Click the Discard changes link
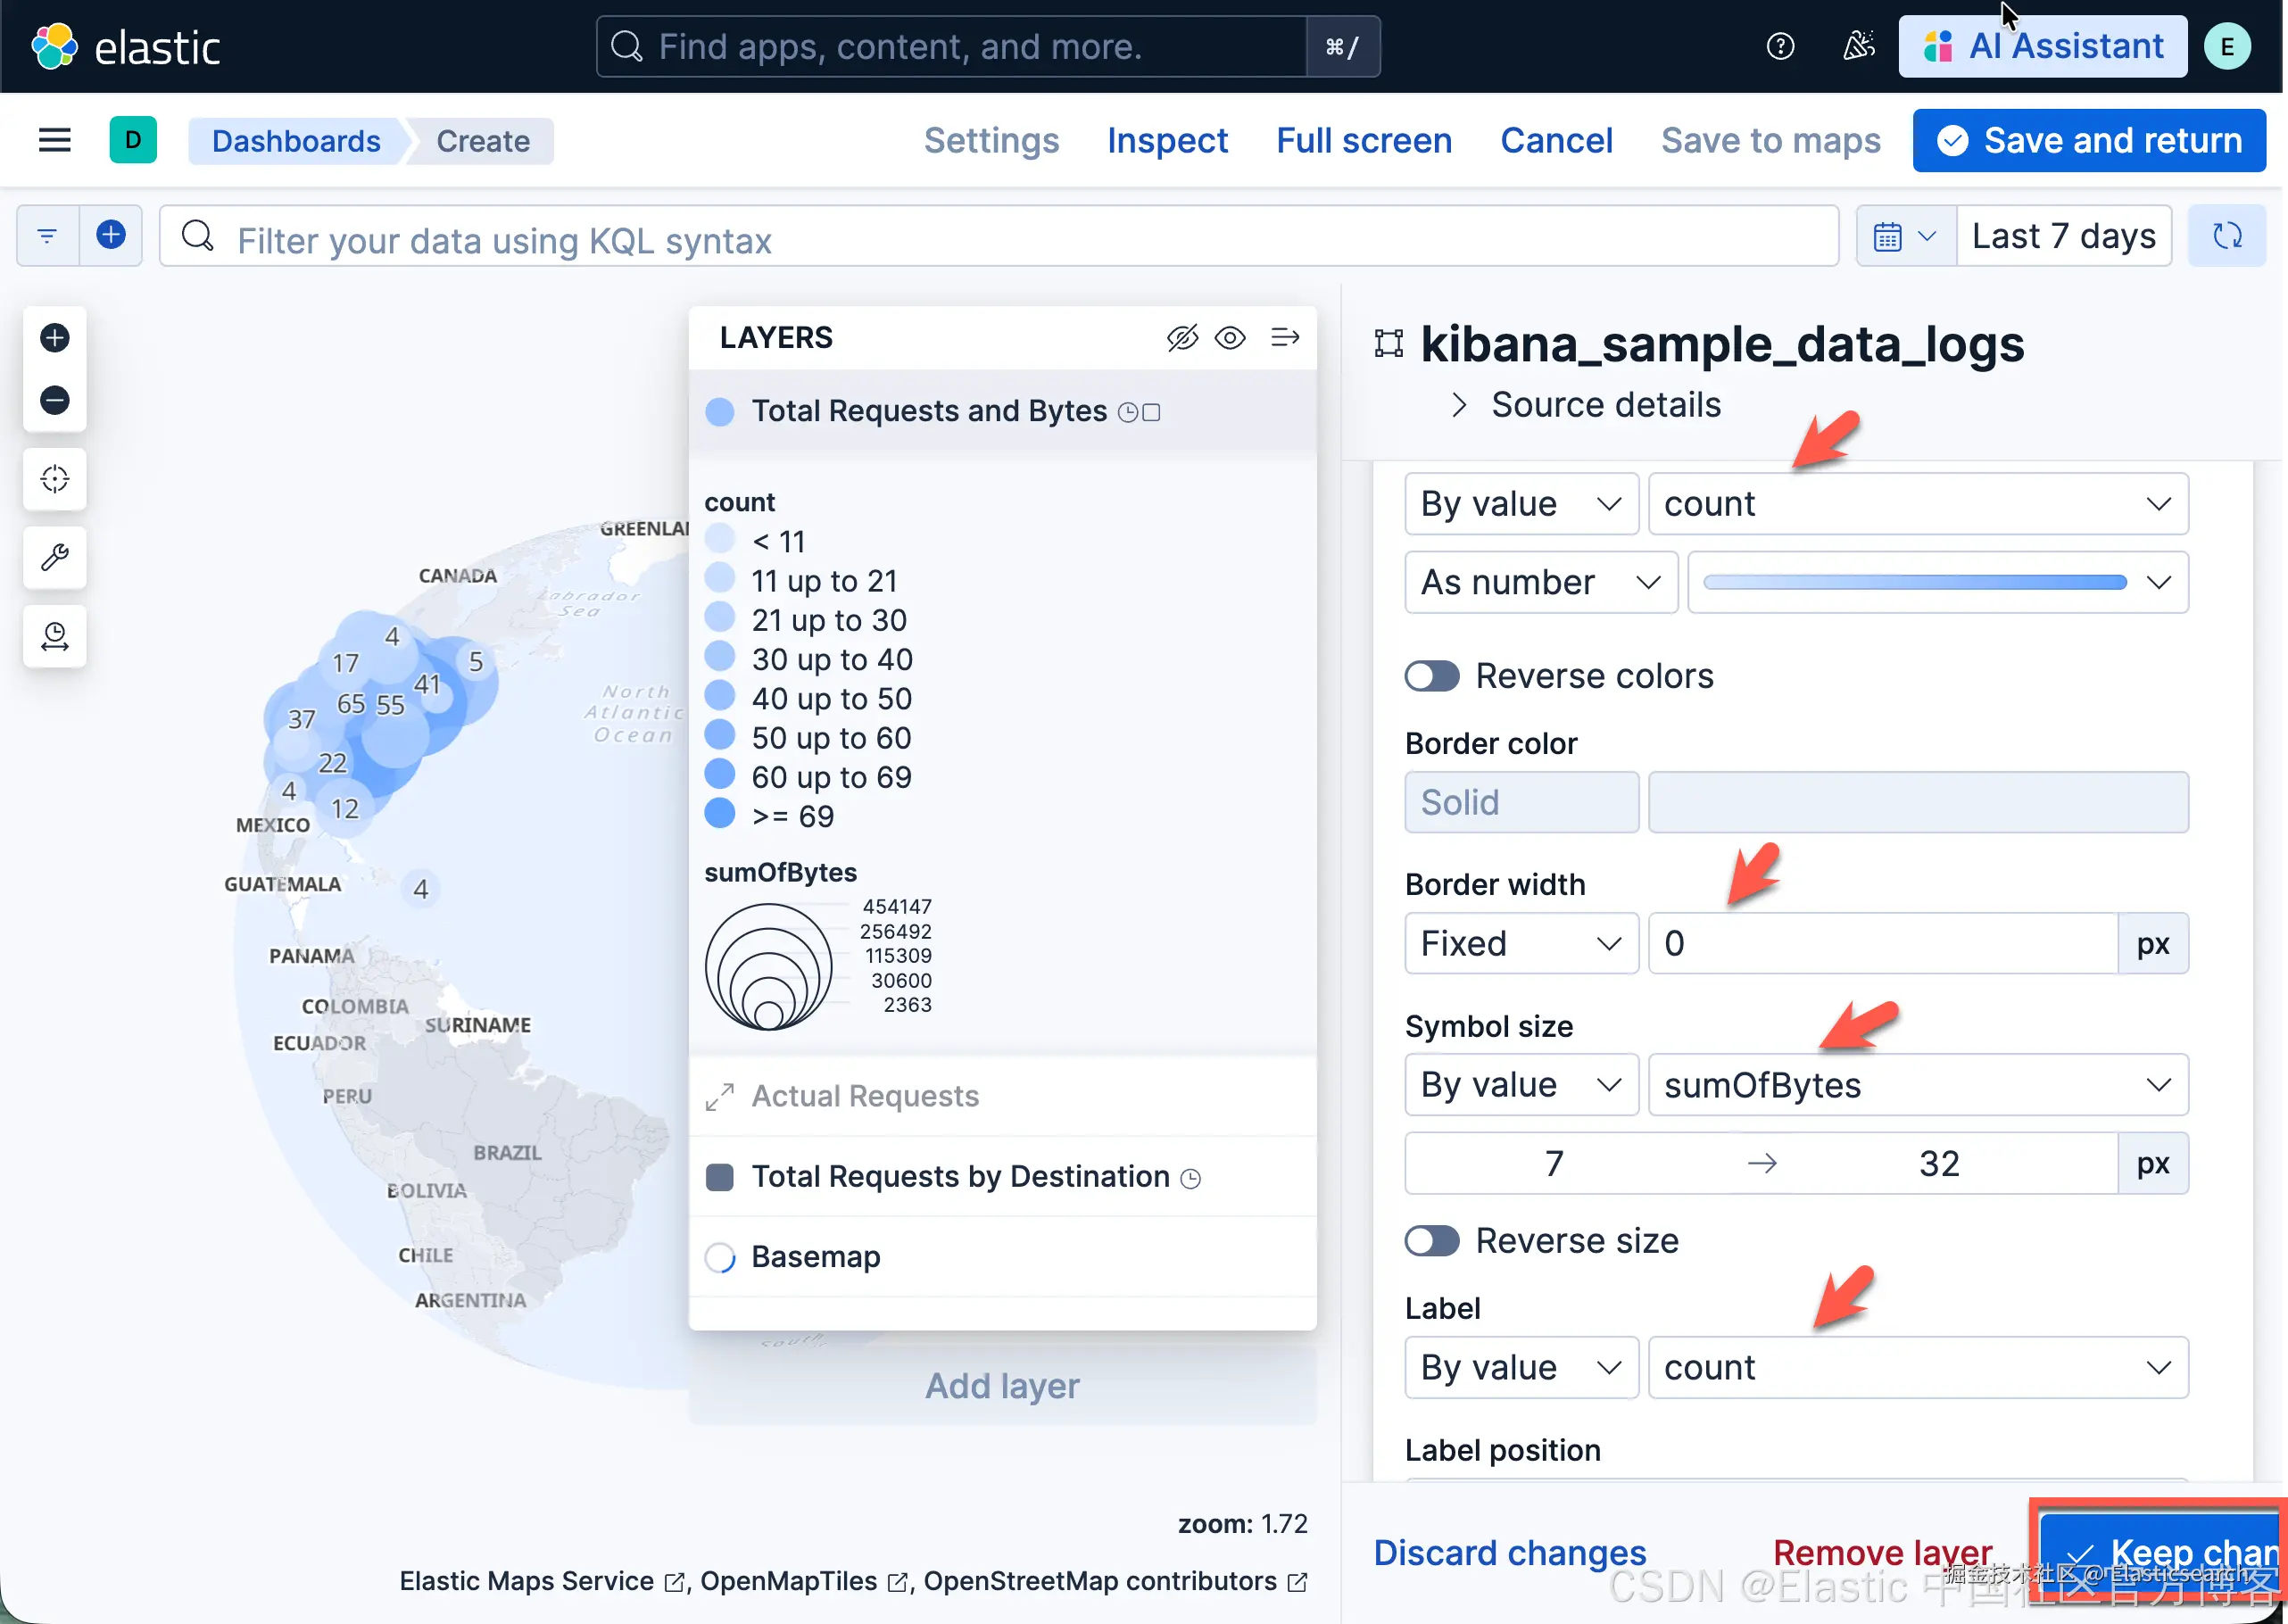The width and height of the screenshot is (2288, 1624). pyautogui.click(x=1509, y=1552)
